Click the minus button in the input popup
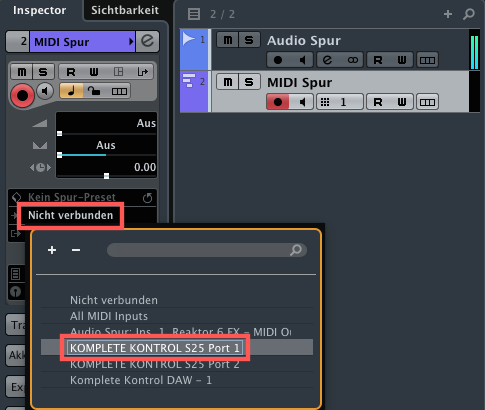485x410 pixels. pyautogui.click(x=76, y=250)
